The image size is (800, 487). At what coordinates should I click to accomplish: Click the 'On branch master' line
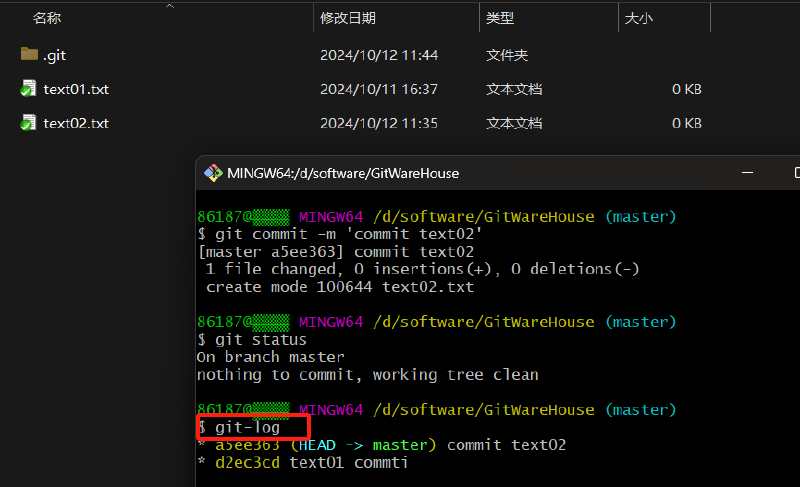click(x=271, y=357)
